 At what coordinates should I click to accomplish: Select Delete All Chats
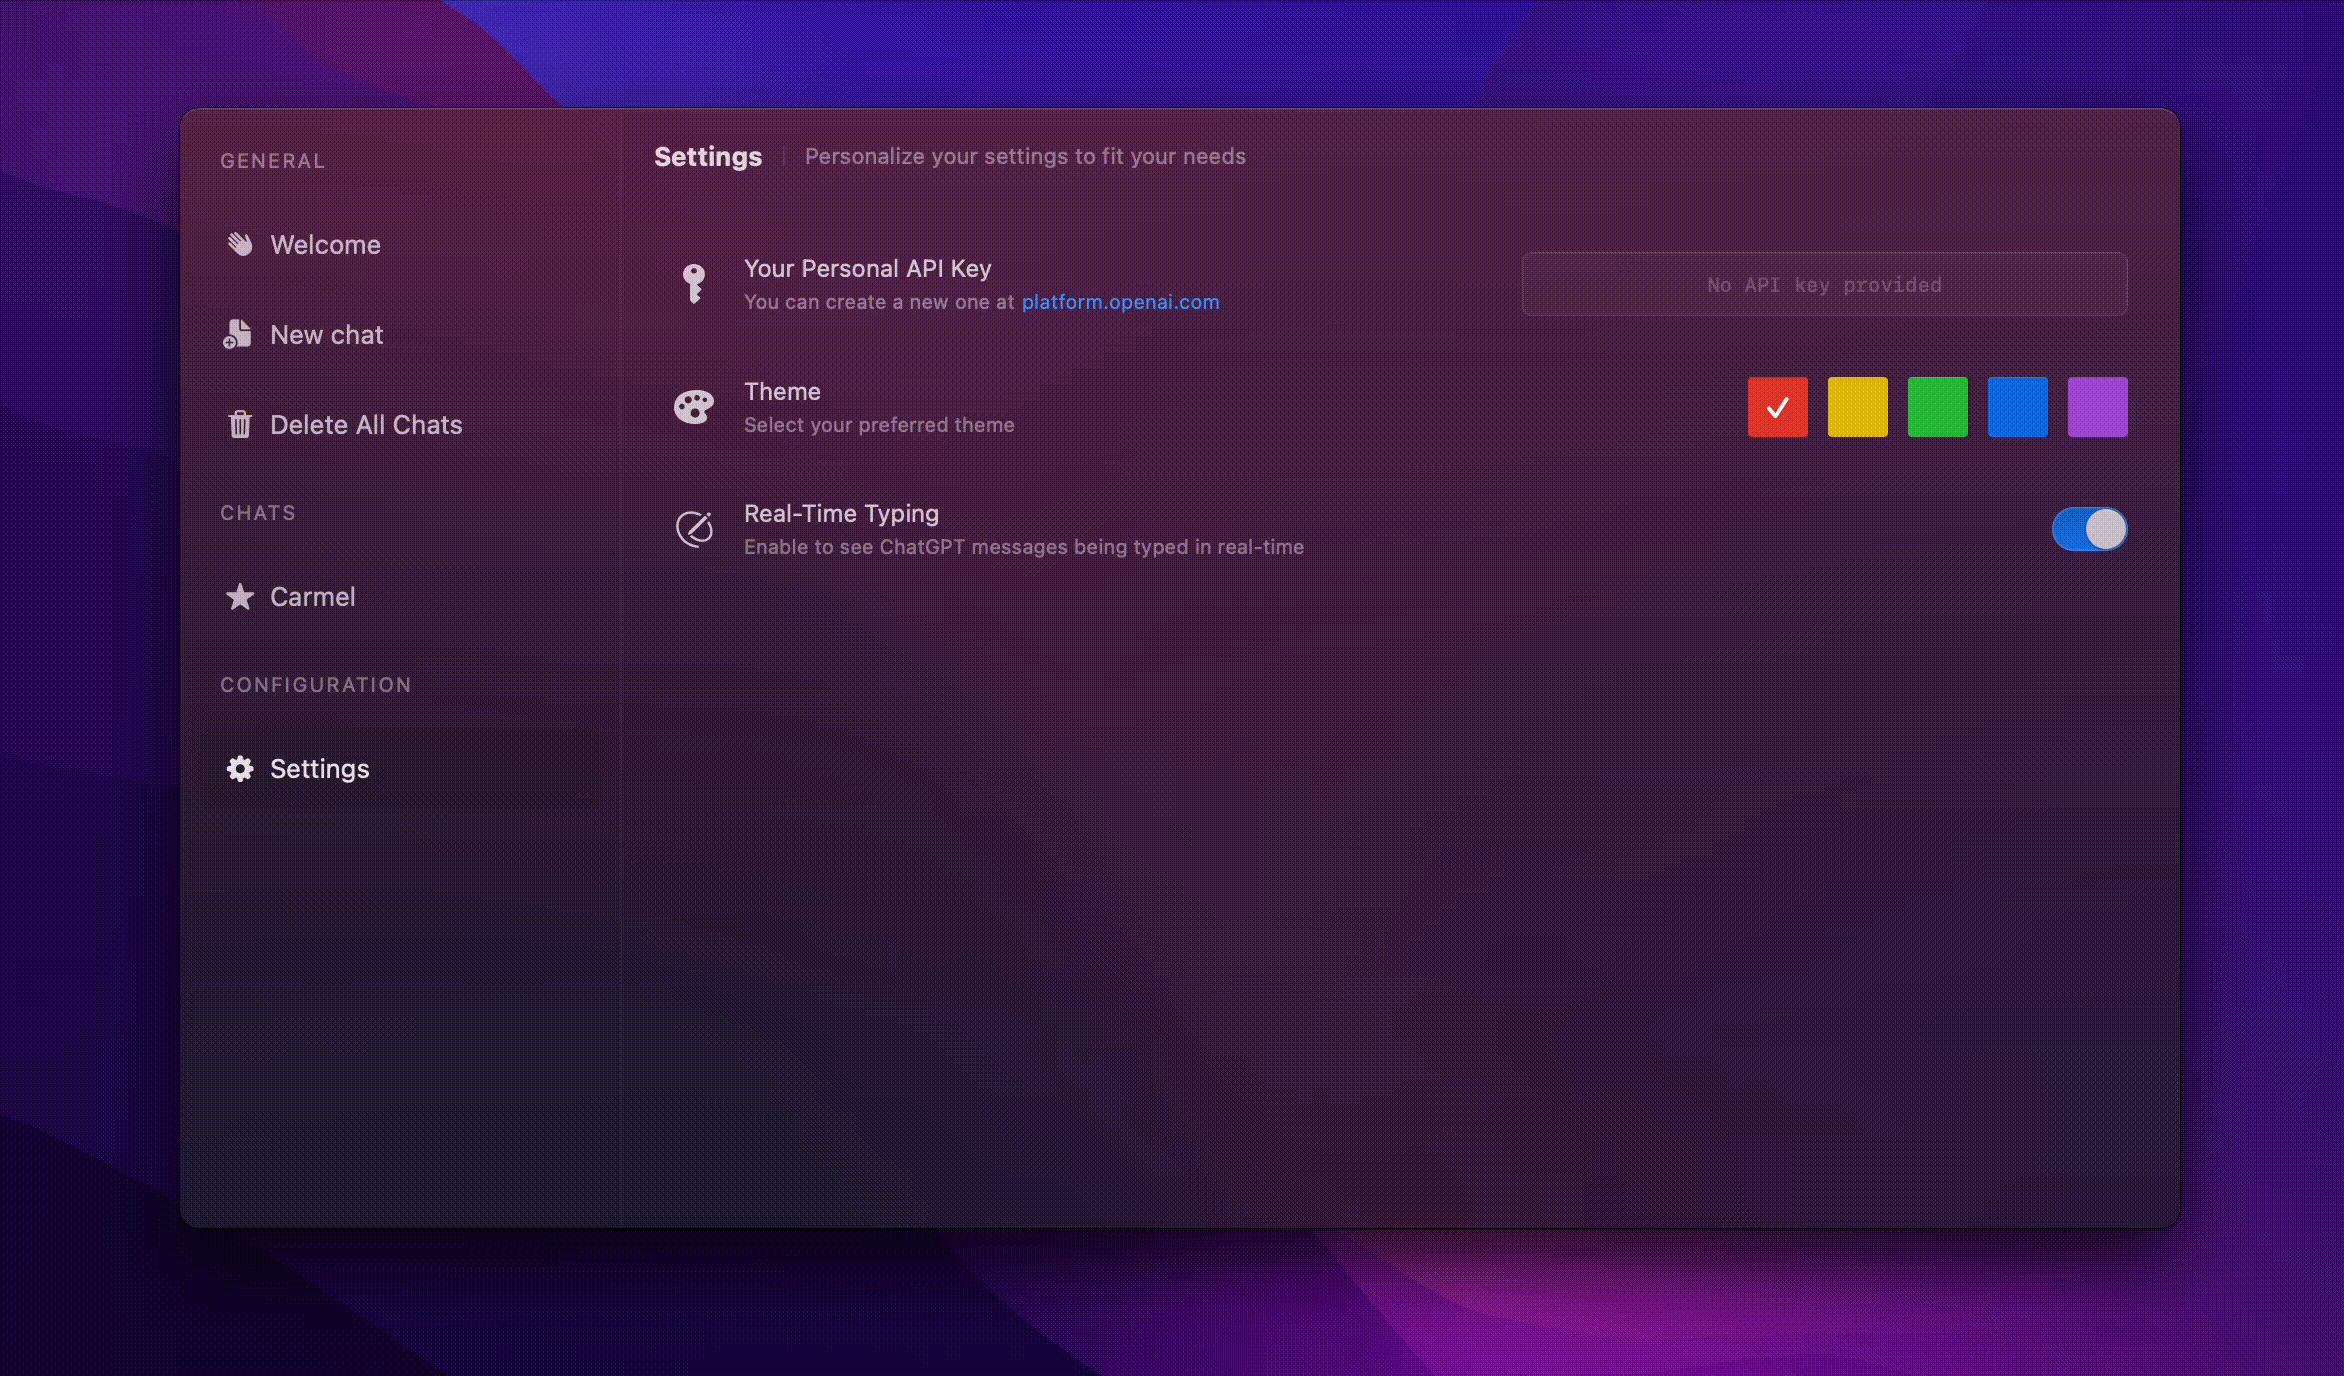click(366, 425)
